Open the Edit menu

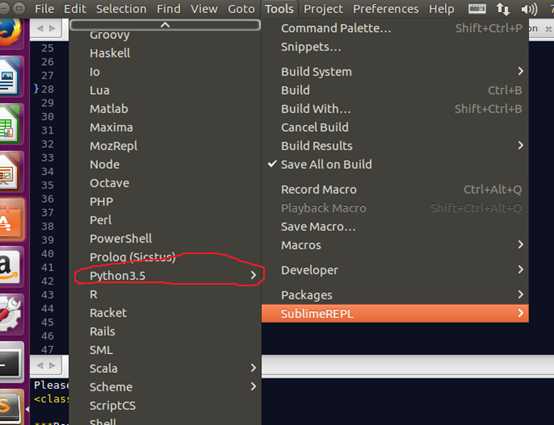[75, 9]
